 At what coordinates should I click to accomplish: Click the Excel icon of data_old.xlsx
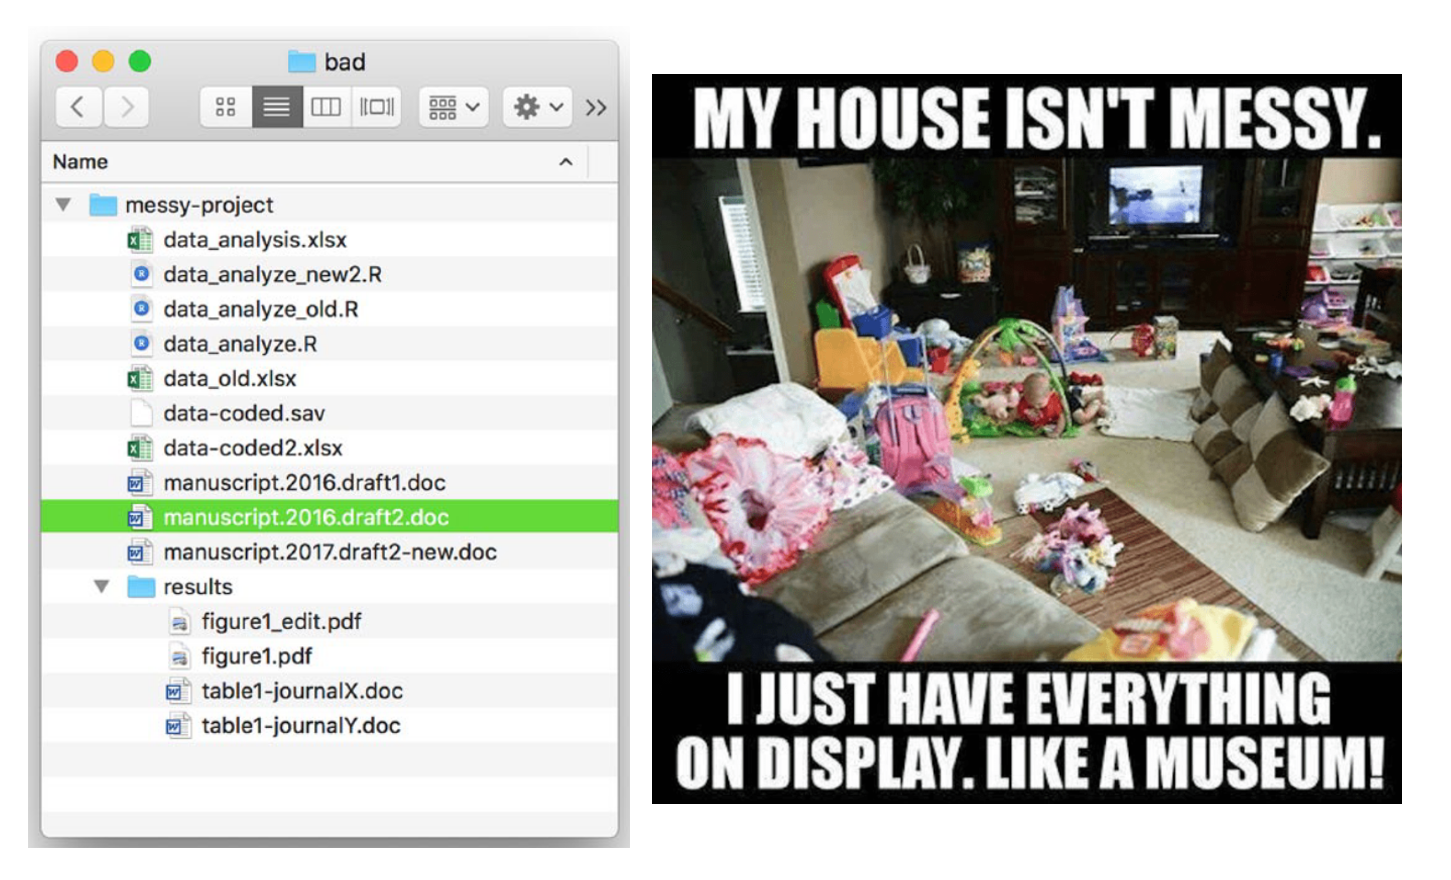(140, 379)
